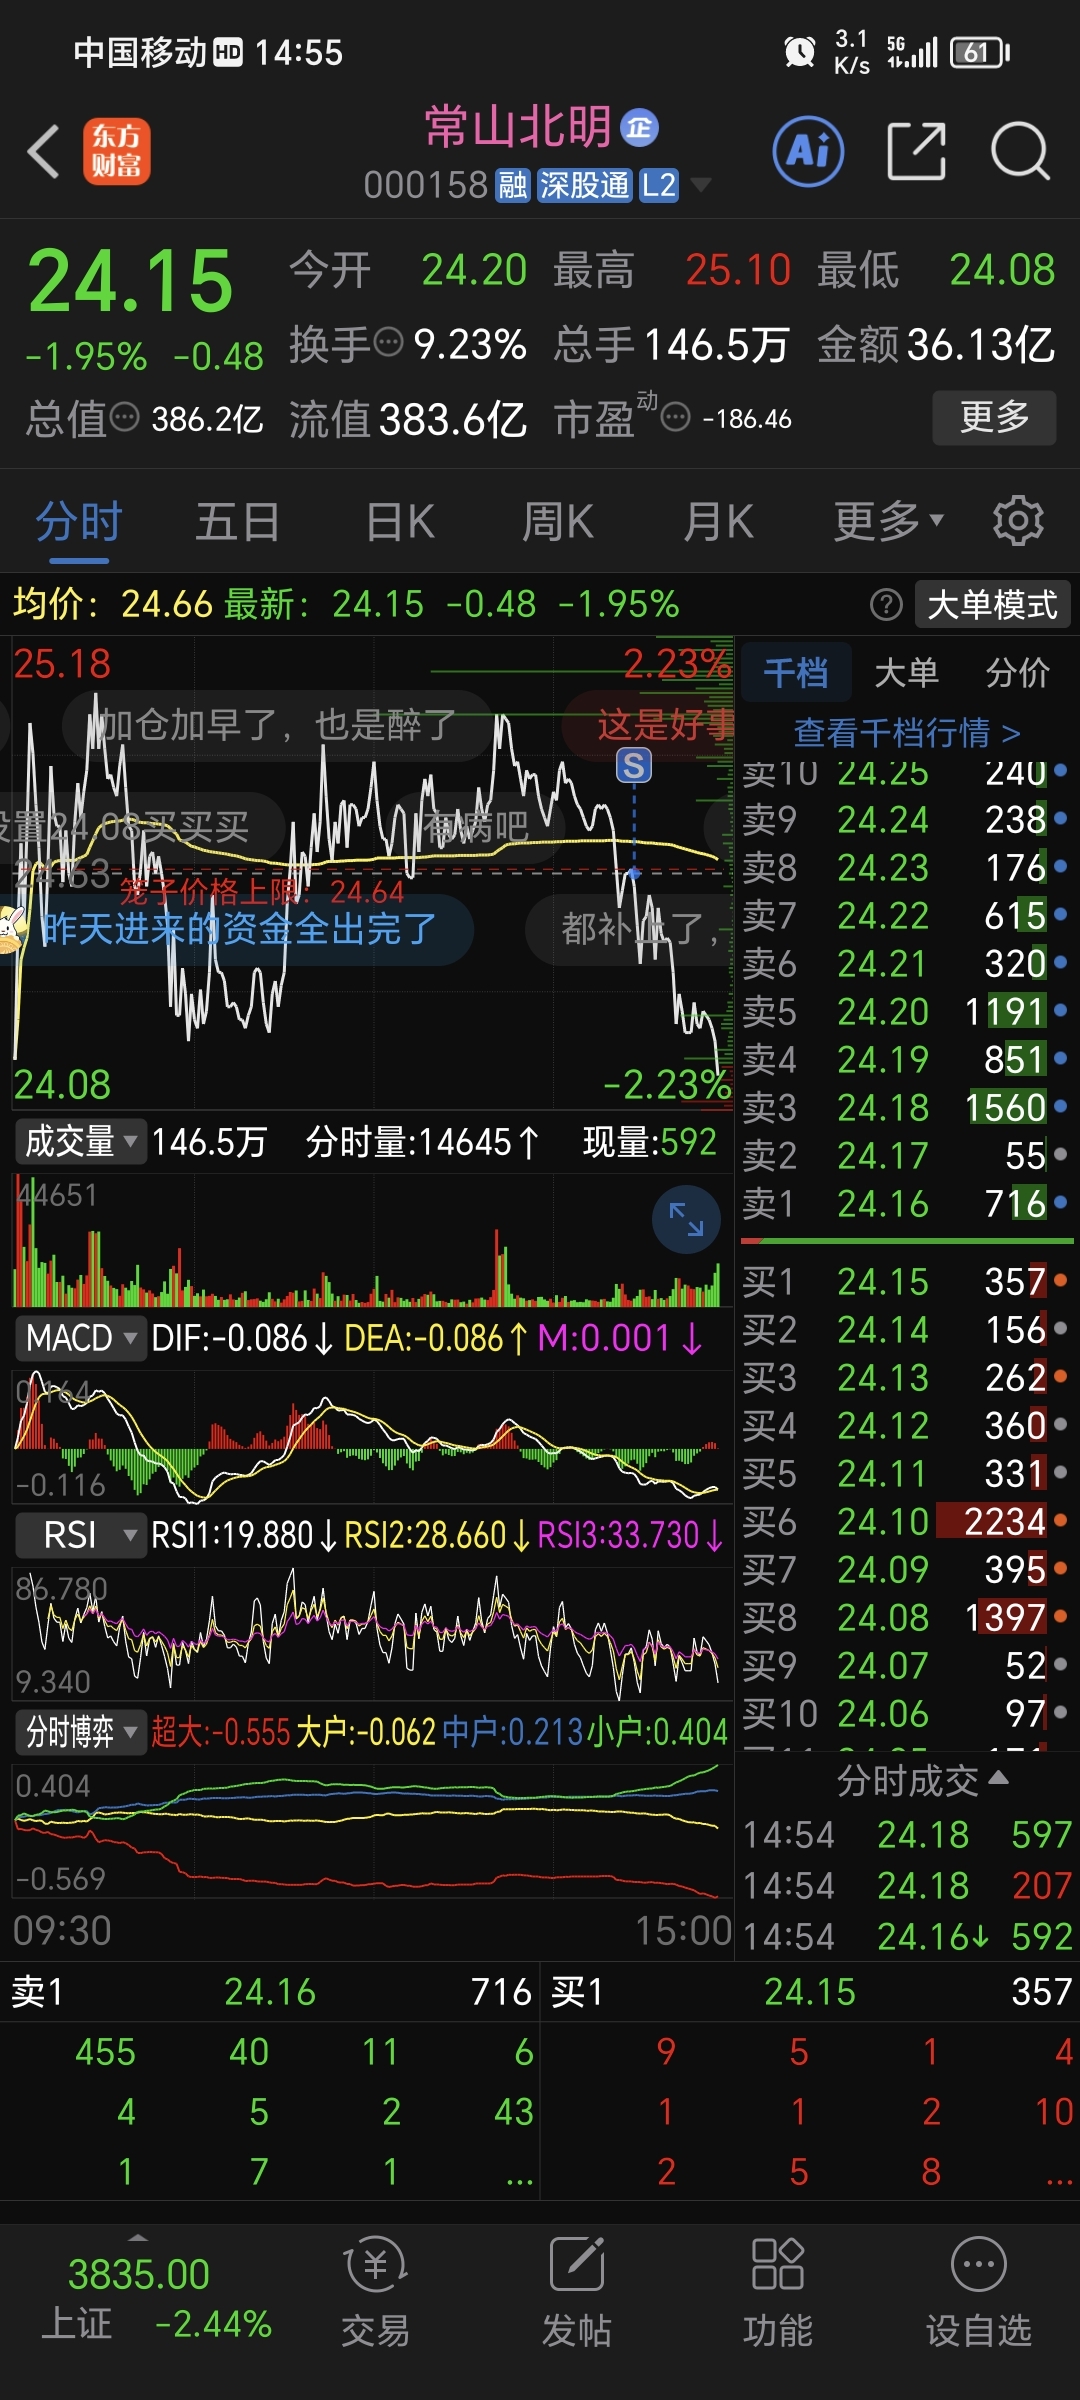Tap the L2 tag
This screenshot has width=1080, height=2400.
(x=658, y=185)
